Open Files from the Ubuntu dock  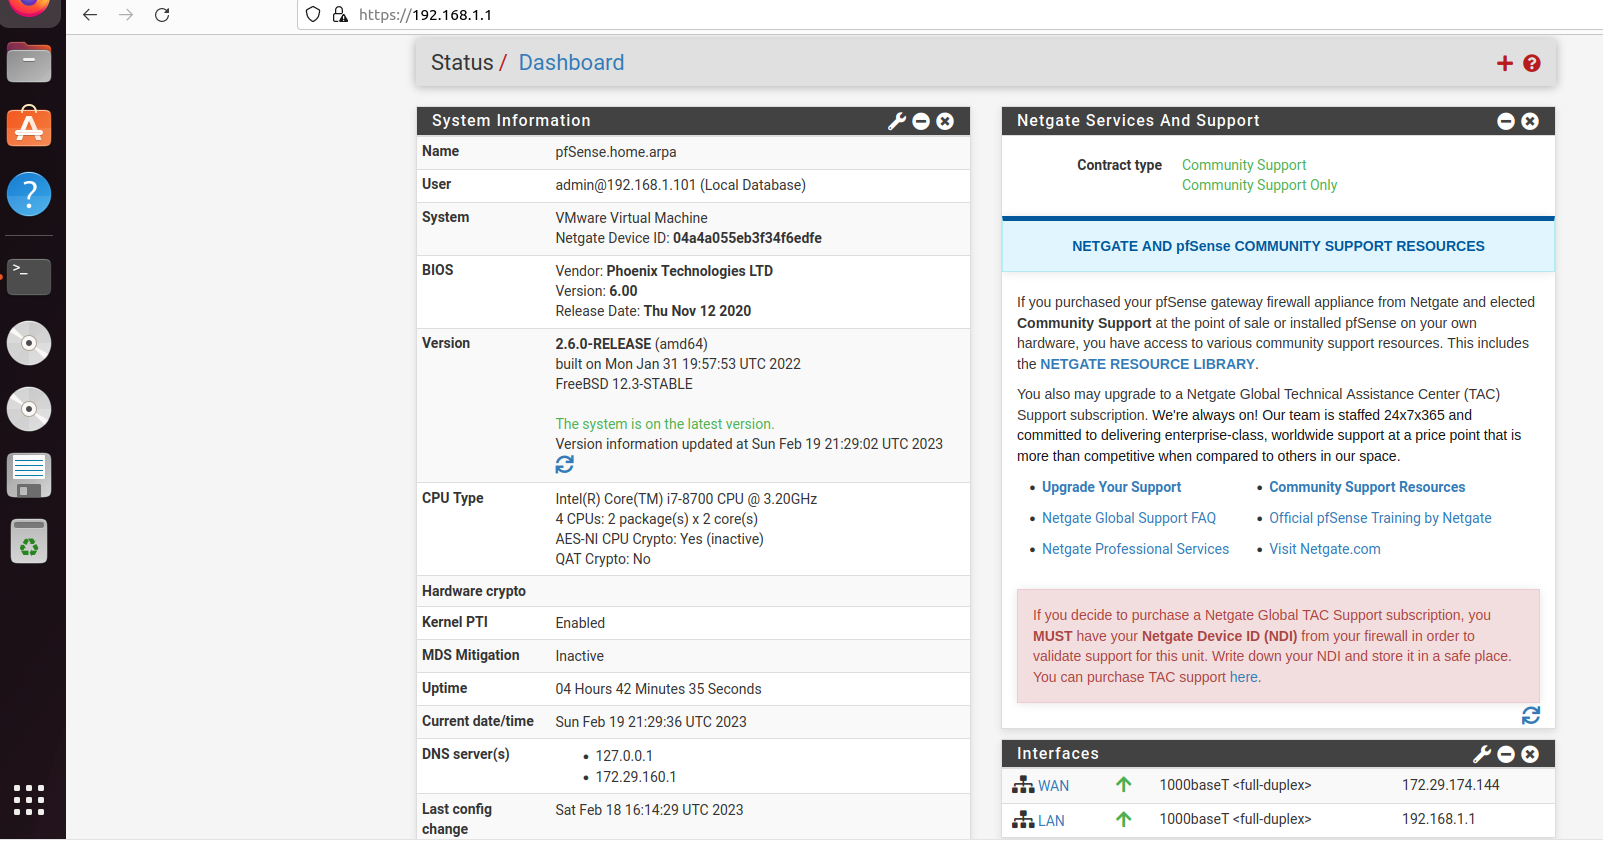29,63
